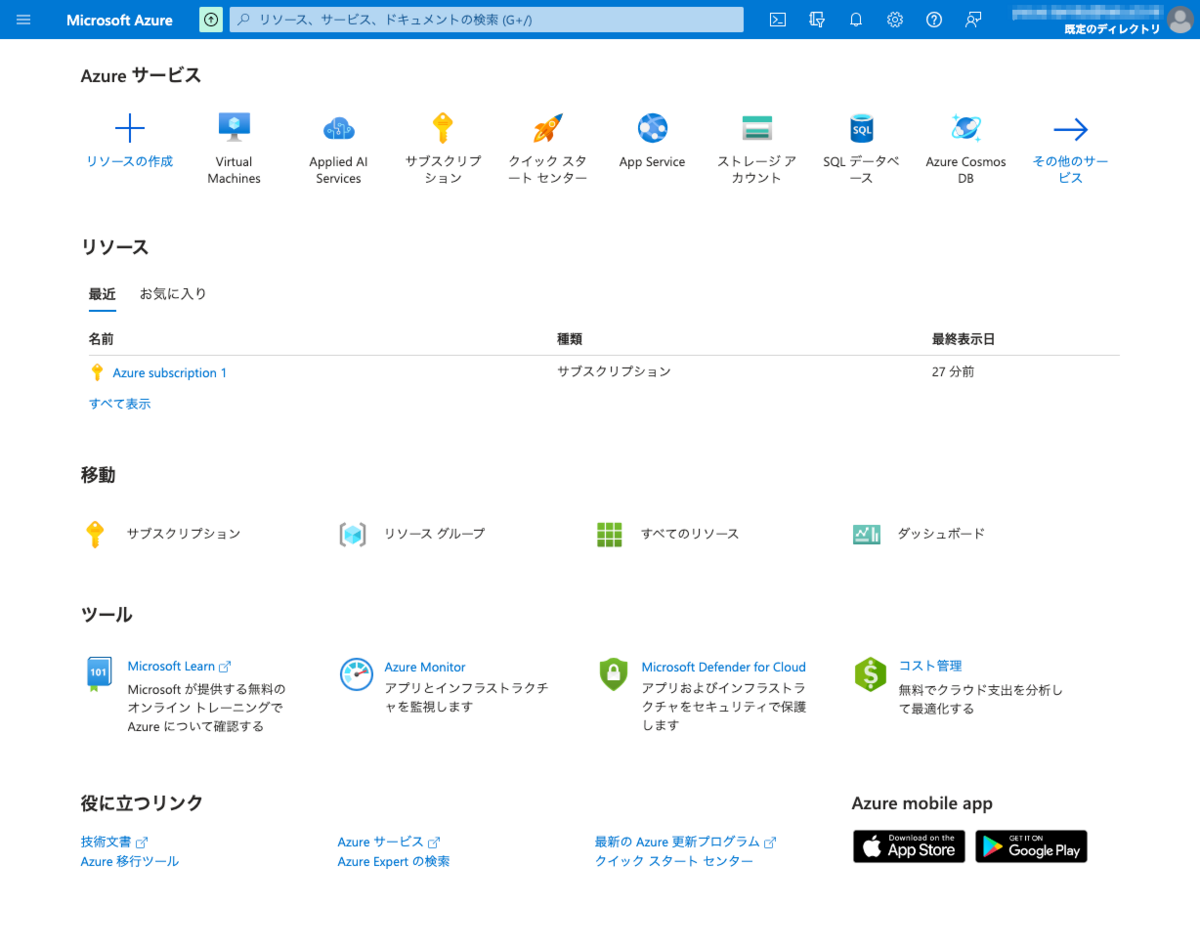
Task: Open Microsoft Defender for Cloud link
Action: 724,667
